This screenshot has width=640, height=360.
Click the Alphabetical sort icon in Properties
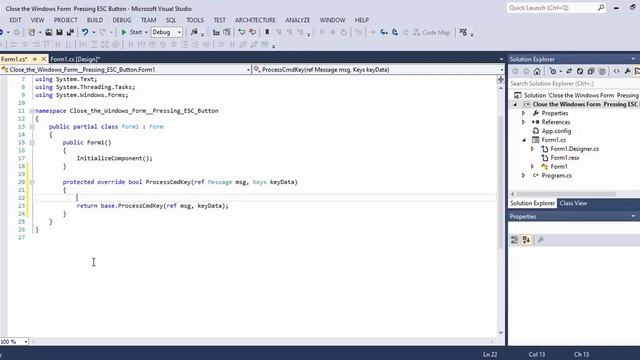(x=526, y=240)
